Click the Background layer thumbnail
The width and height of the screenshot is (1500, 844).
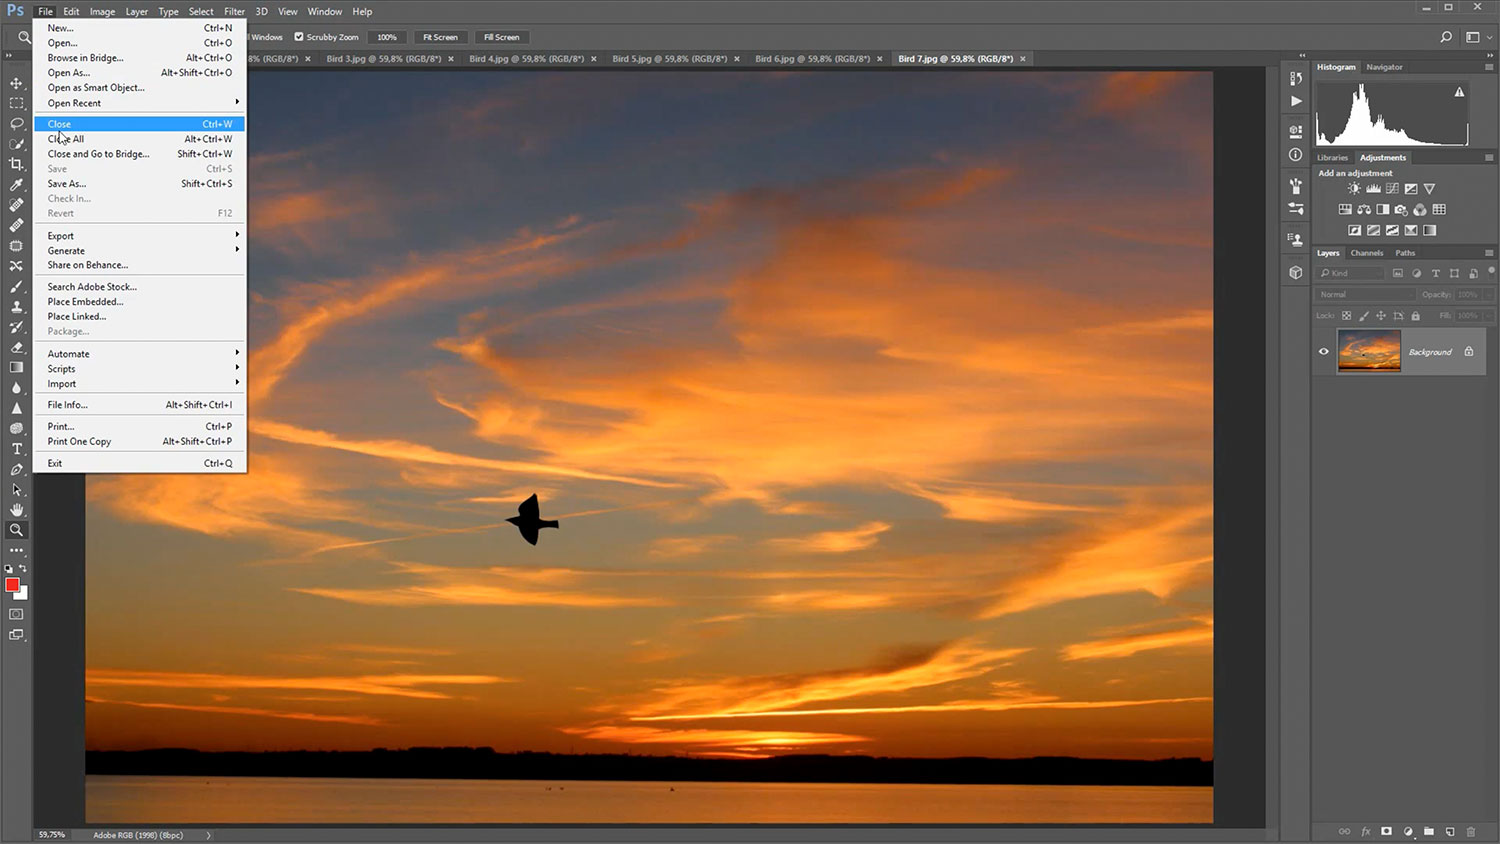pos(1369,352)
